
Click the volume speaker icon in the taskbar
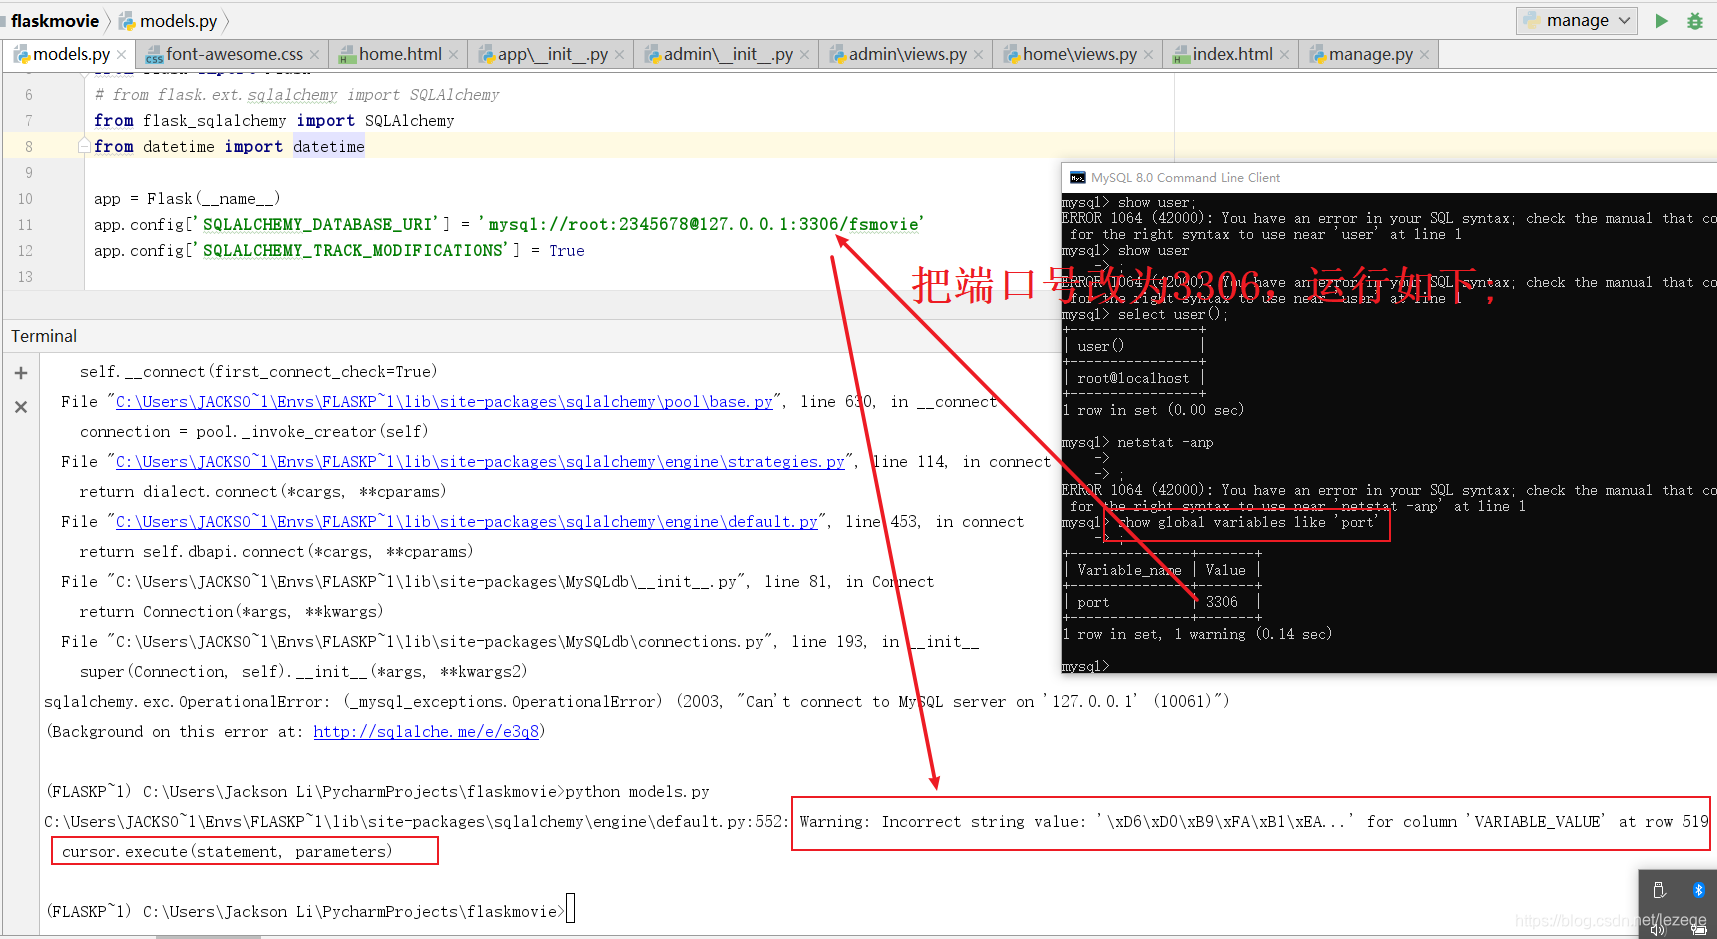(1655, 928)
